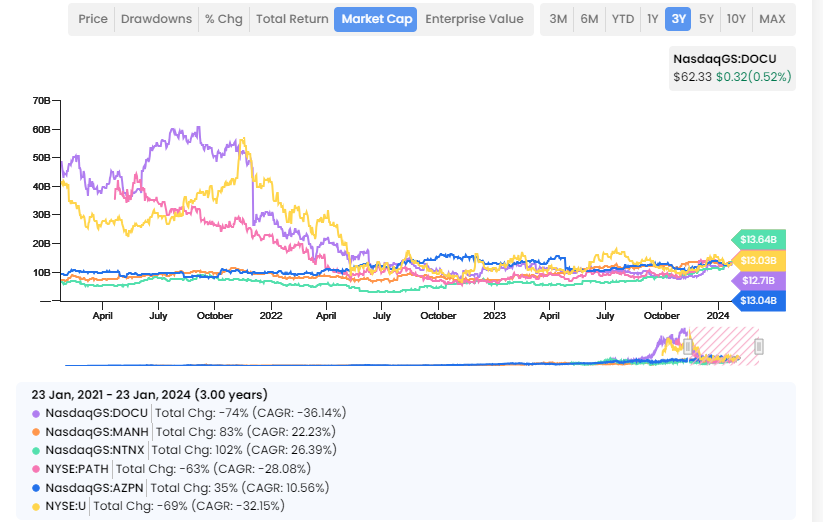Click the 10B y-axis label
Viewport: 823px width, 522px height.
41,272
